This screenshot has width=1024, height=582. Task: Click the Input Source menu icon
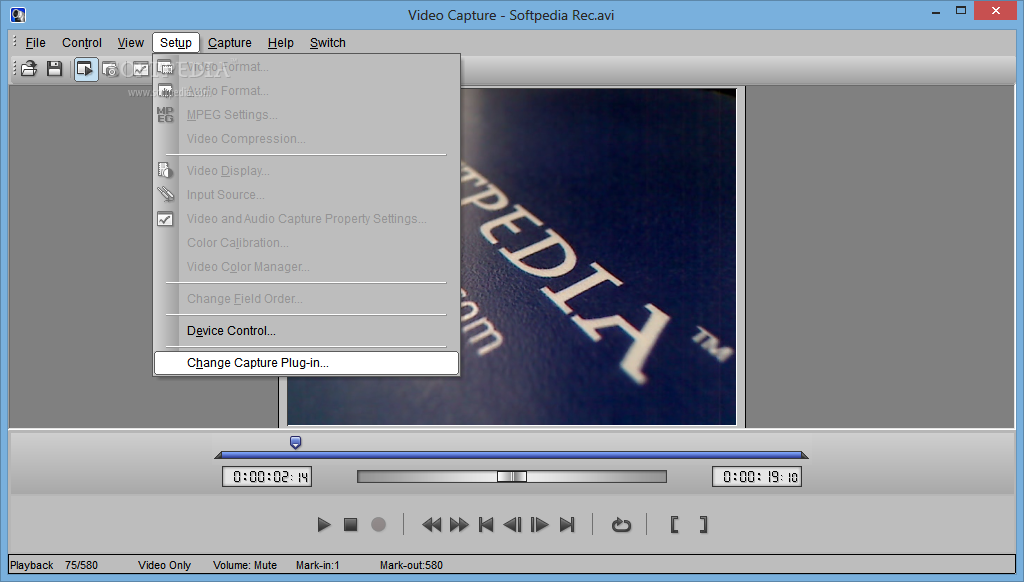point(165,194)
